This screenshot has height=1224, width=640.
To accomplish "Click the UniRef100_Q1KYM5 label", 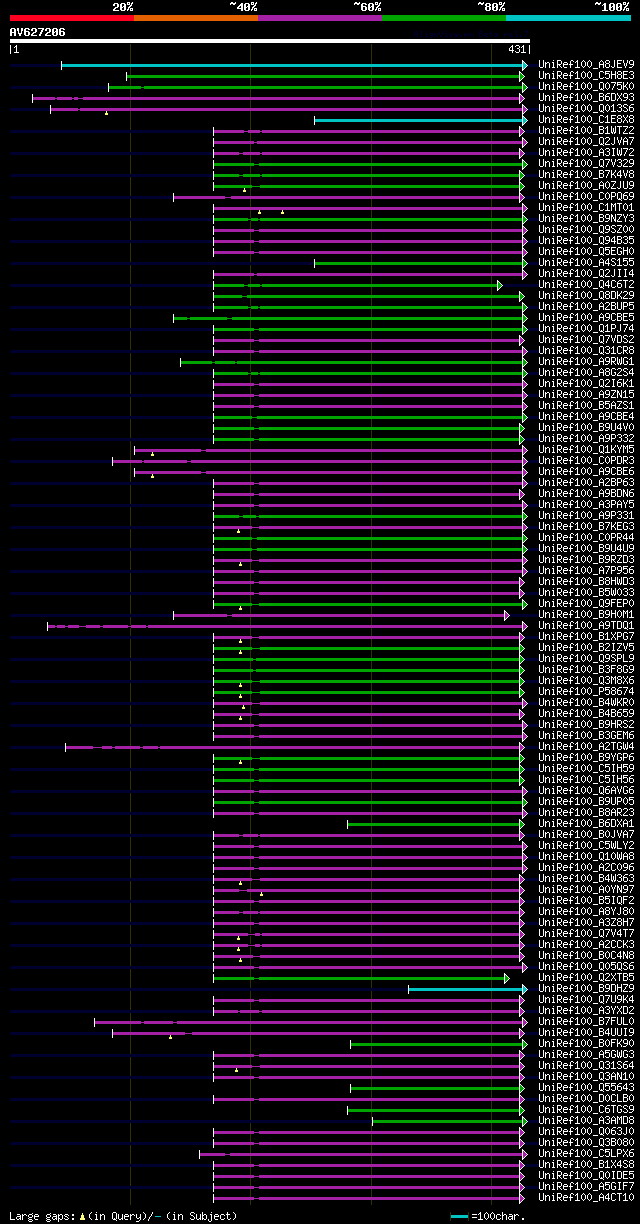I will 586,450.
